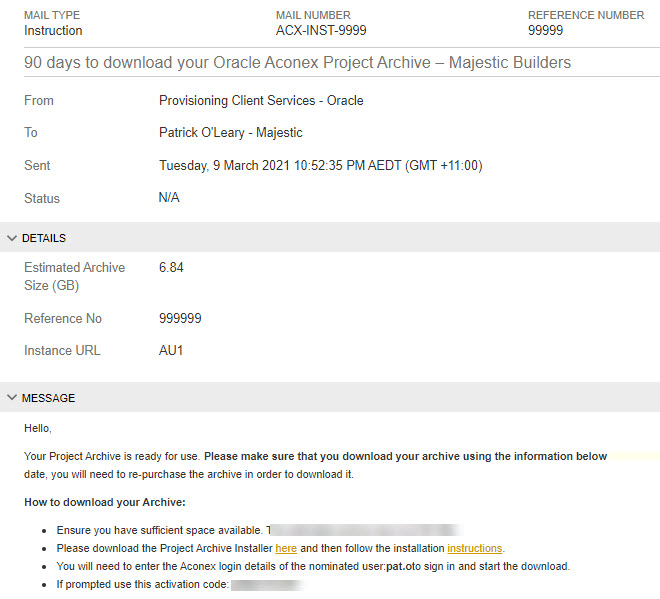Image resolution: width=660 pixels, height=599 pixels.
Task: Click the reference number 99999 at top
Action: tap(546, 31)
